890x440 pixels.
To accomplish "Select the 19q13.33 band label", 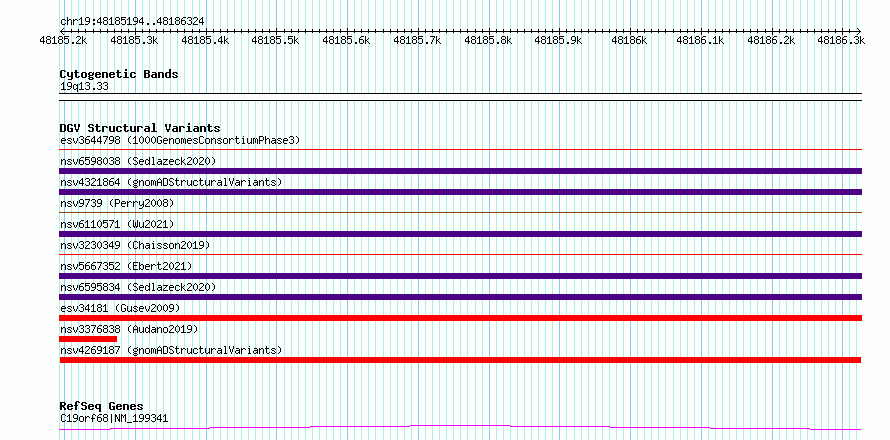I will (84, 87).
